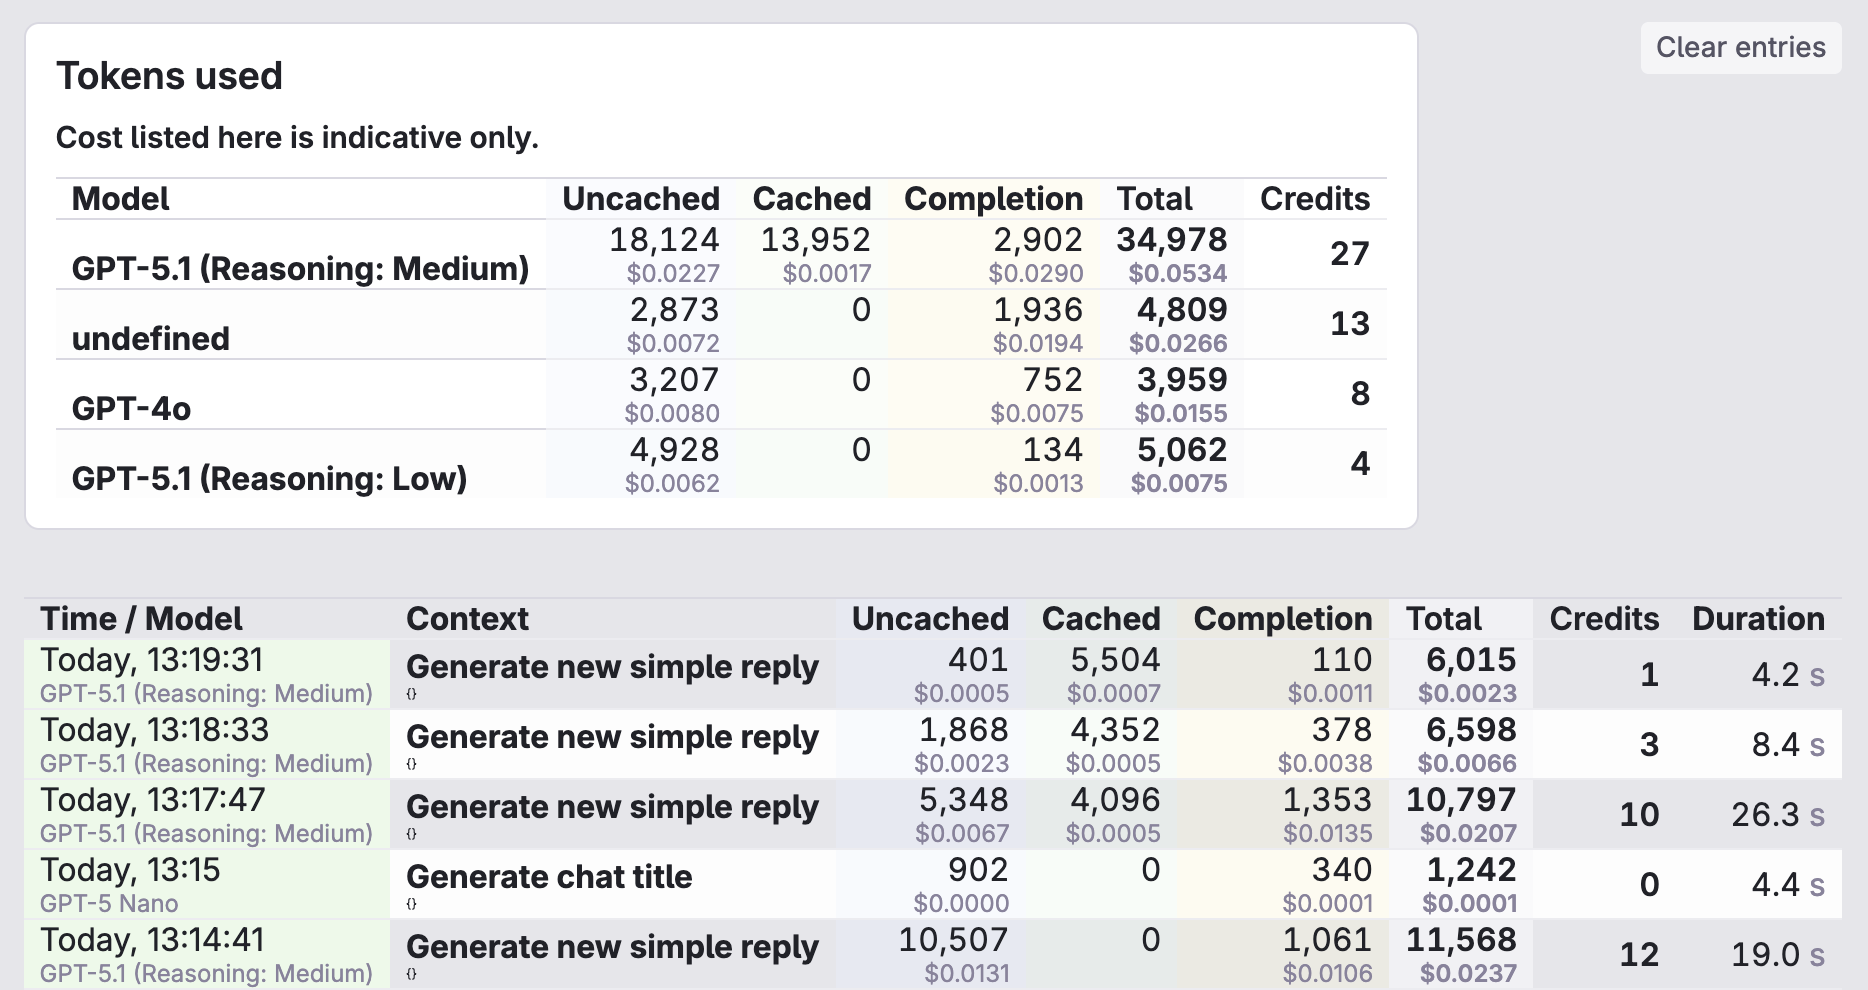Viewport: 1868px width, 990px height.
Task: Sort by the Credits header in the summary table
Action: (x=1314, y=198)
